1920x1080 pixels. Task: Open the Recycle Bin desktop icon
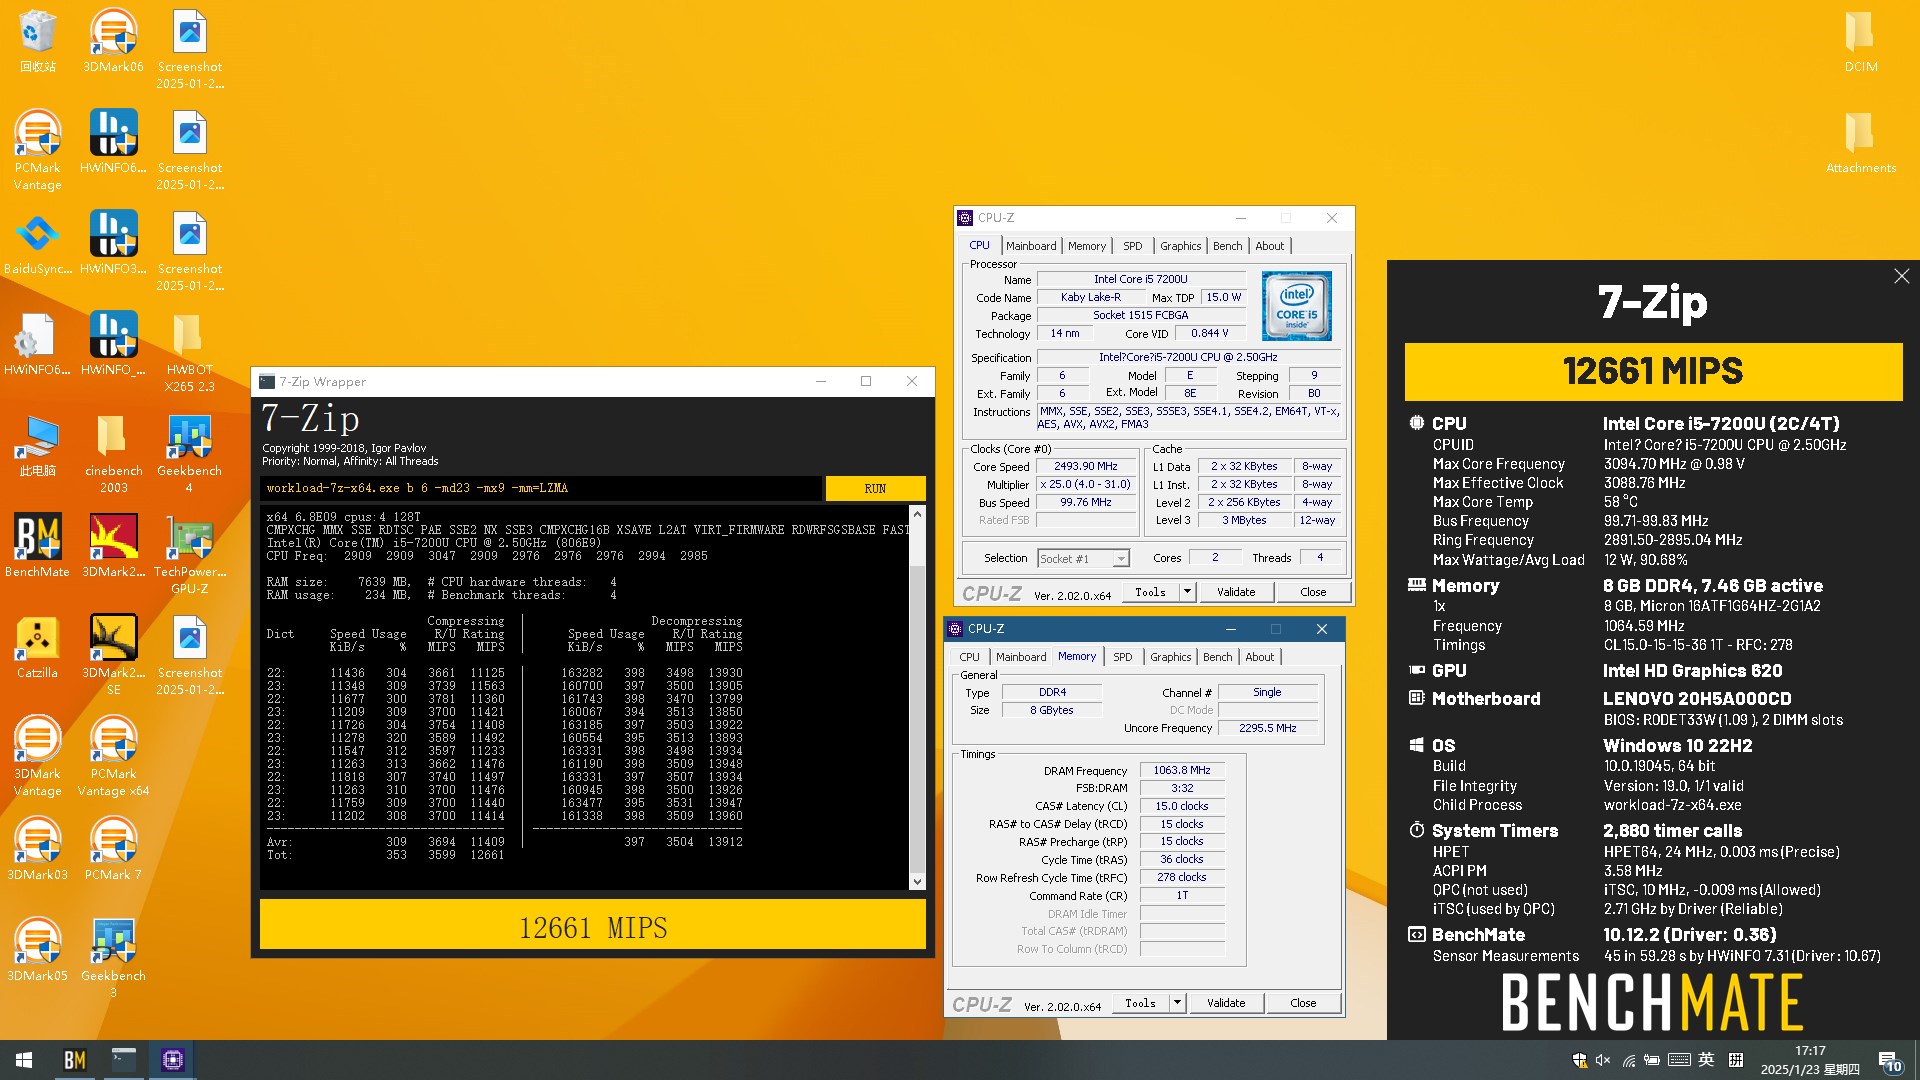coord(37,40)
